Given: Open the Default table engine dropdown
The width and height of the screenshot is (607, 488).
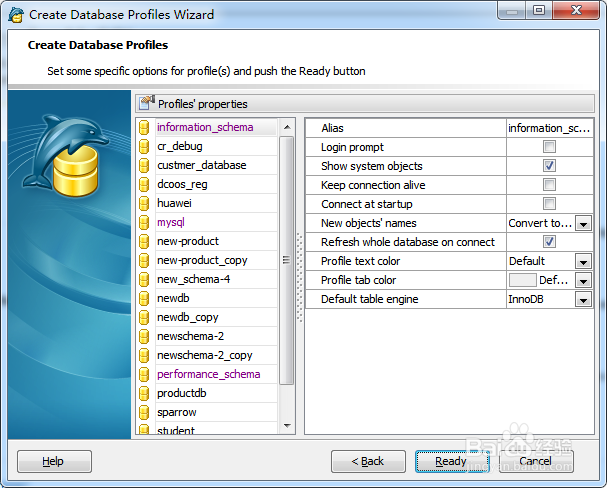Looking at the screenshot, I should pyautogui.click(x=583, y=299).
